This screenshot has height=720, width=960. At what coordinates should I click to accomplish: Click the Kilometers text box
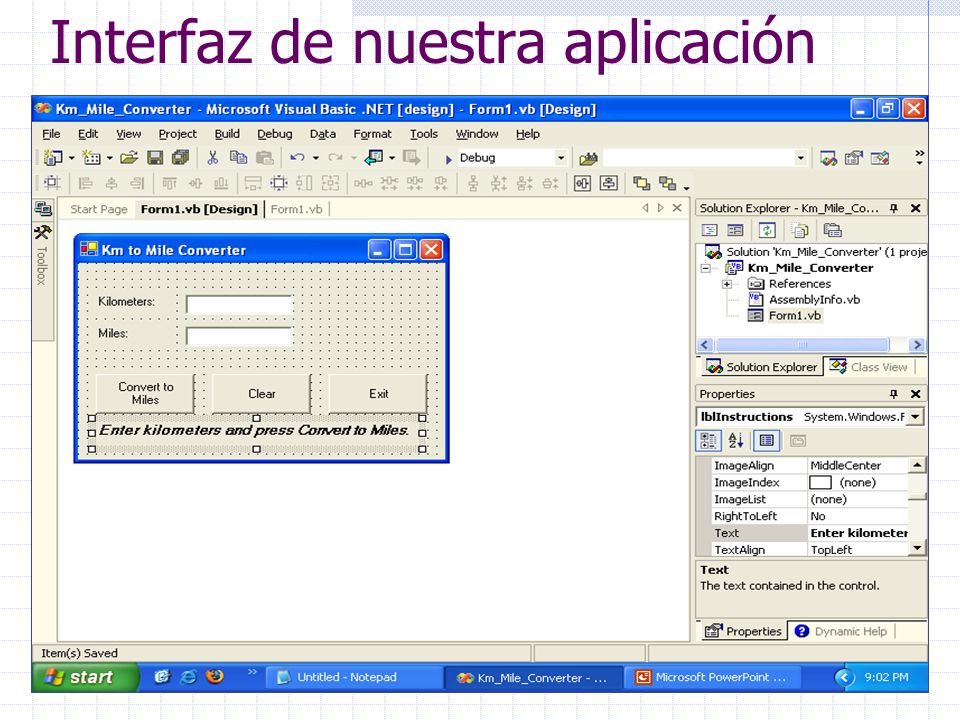click(239, 304)
